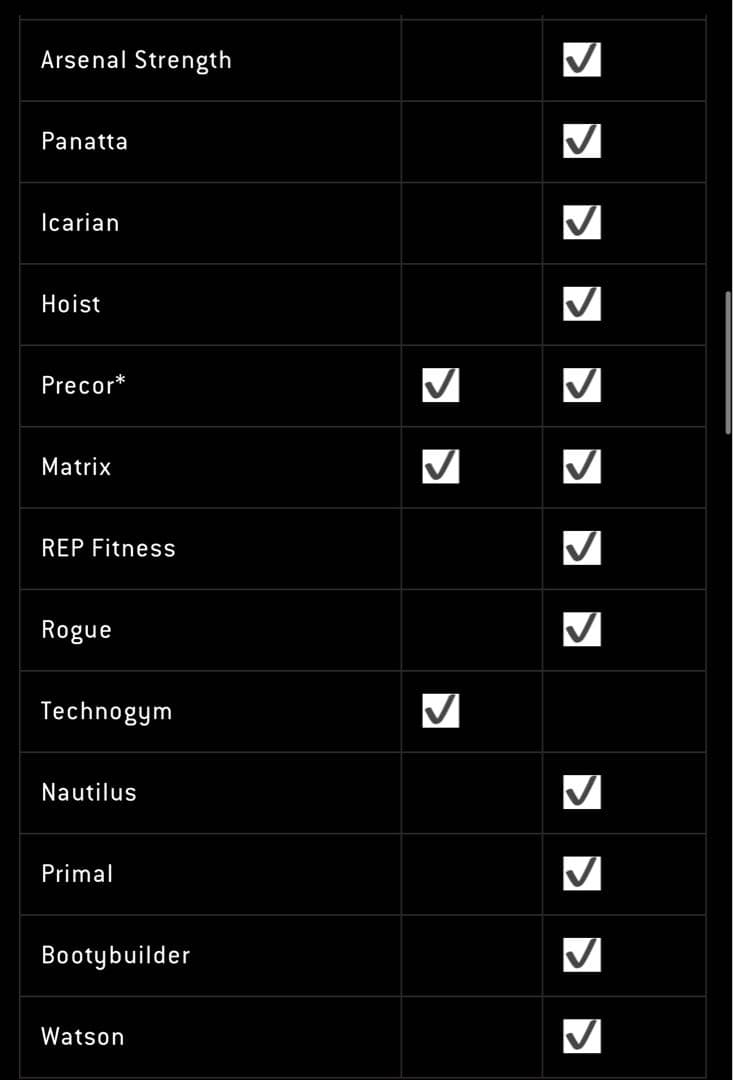
Task: Click the checkmark in the Arsenal Strength row
Action: coord(582,60)
